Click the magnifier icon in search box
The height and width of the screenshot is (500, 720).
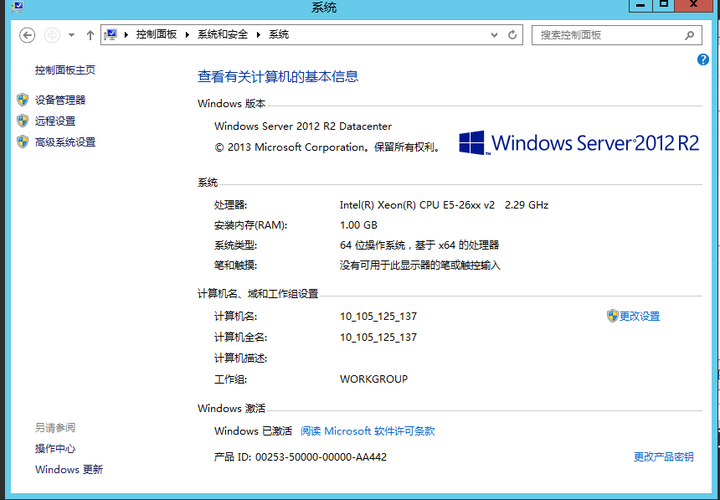(x=689, y=34)
